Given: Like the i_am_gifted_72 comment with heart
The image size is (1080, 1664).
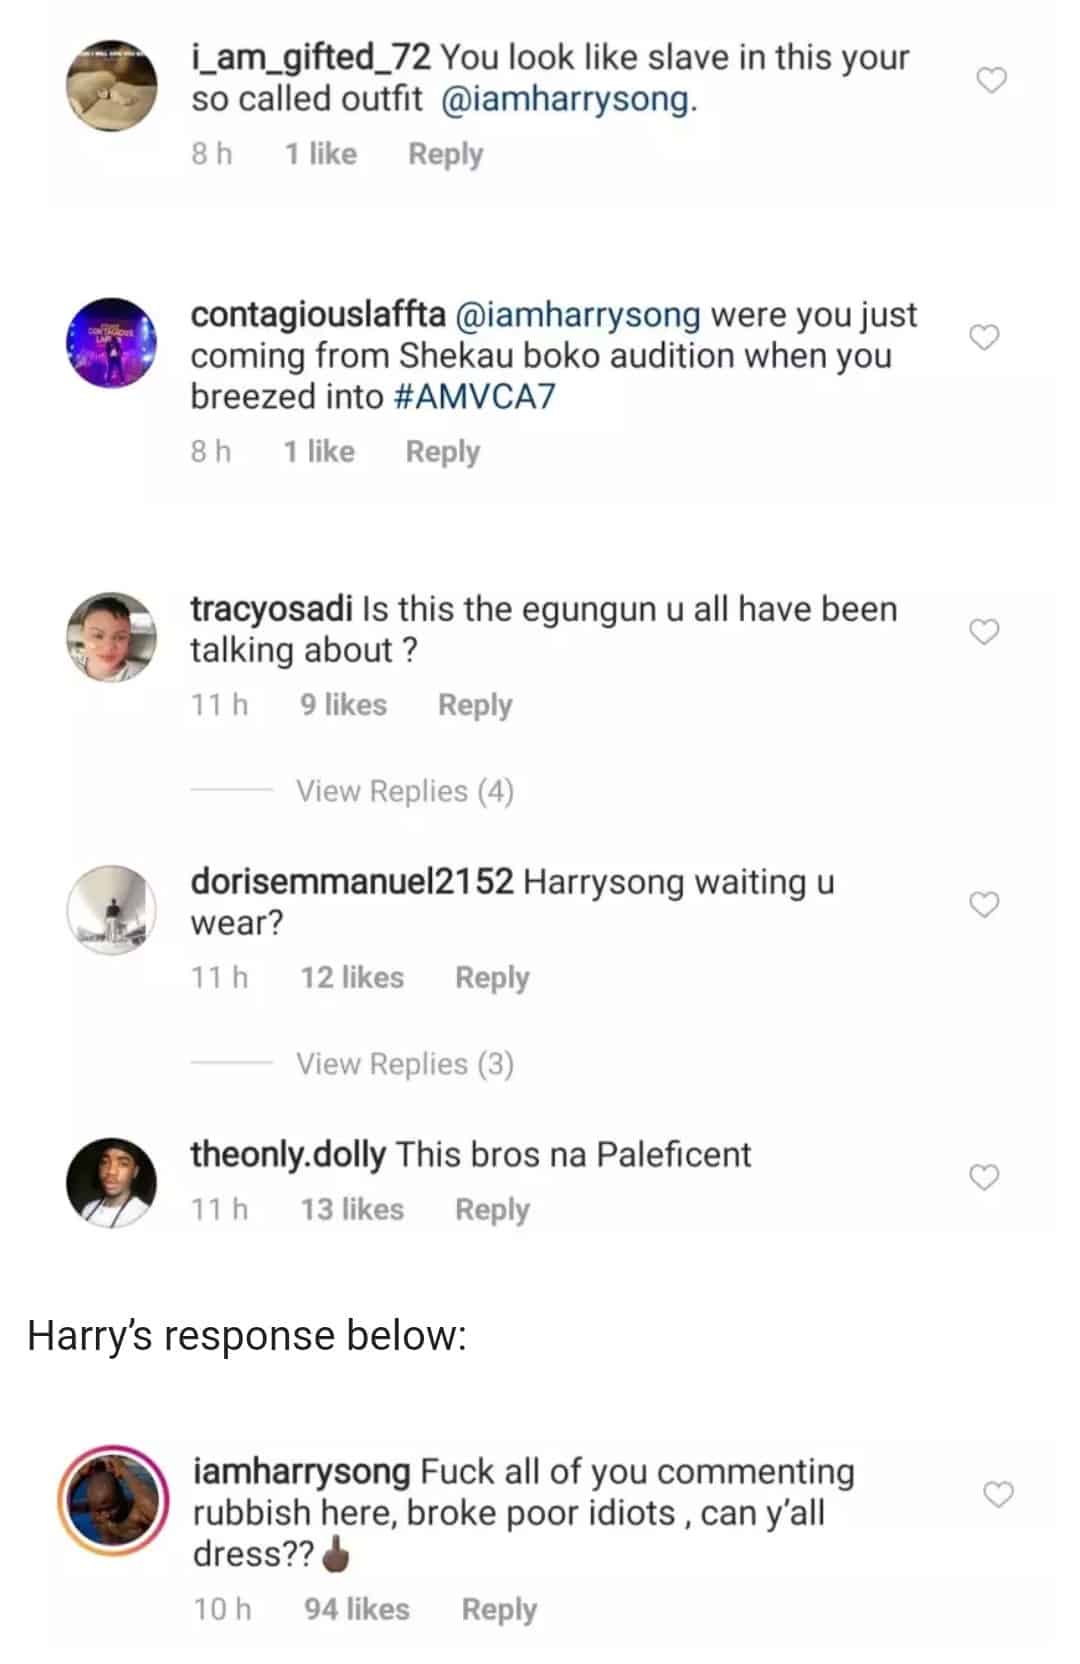Looking at the screenshot, I should [990, 80].
